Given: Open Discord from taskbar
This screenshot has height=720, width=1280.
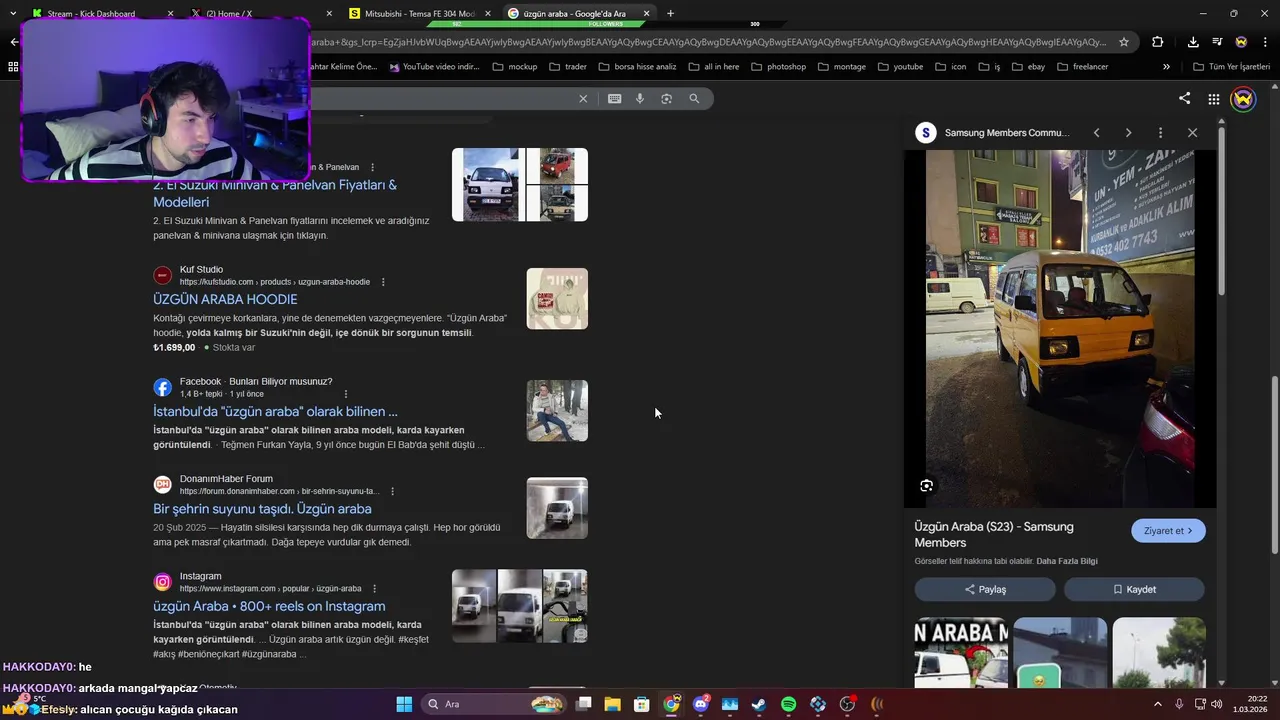Looking at the screenshot, I should (x=700, y=704).
